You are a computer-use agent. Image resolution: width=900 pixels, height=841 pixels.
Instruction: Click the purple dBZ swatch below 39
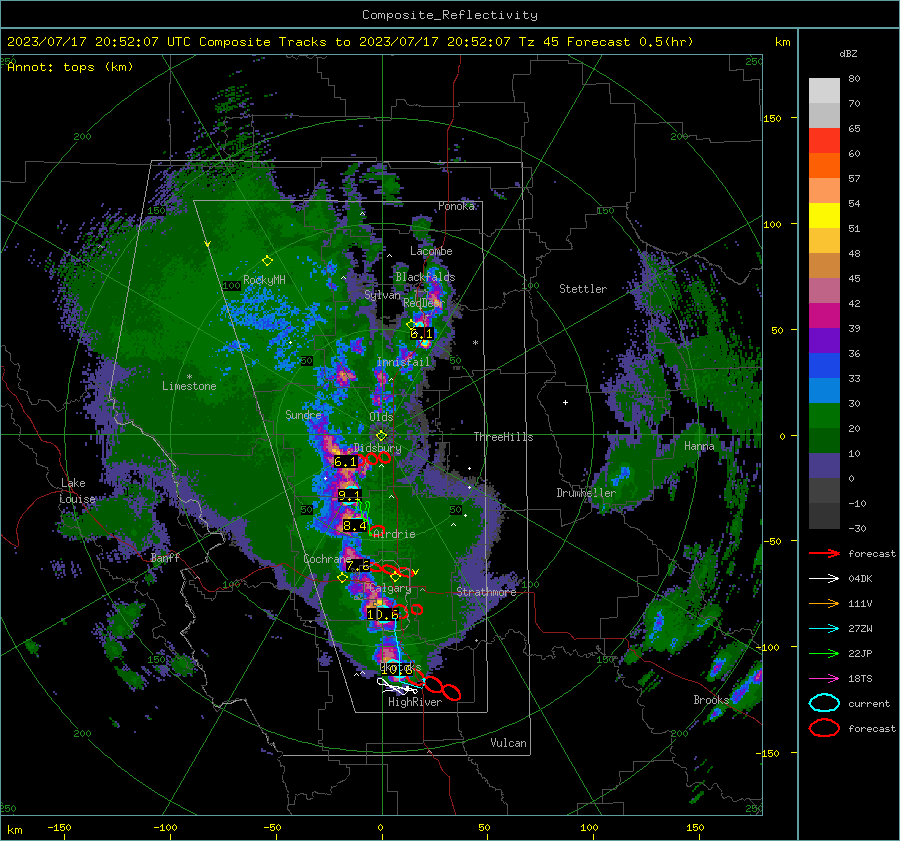[x=824, y=340]
